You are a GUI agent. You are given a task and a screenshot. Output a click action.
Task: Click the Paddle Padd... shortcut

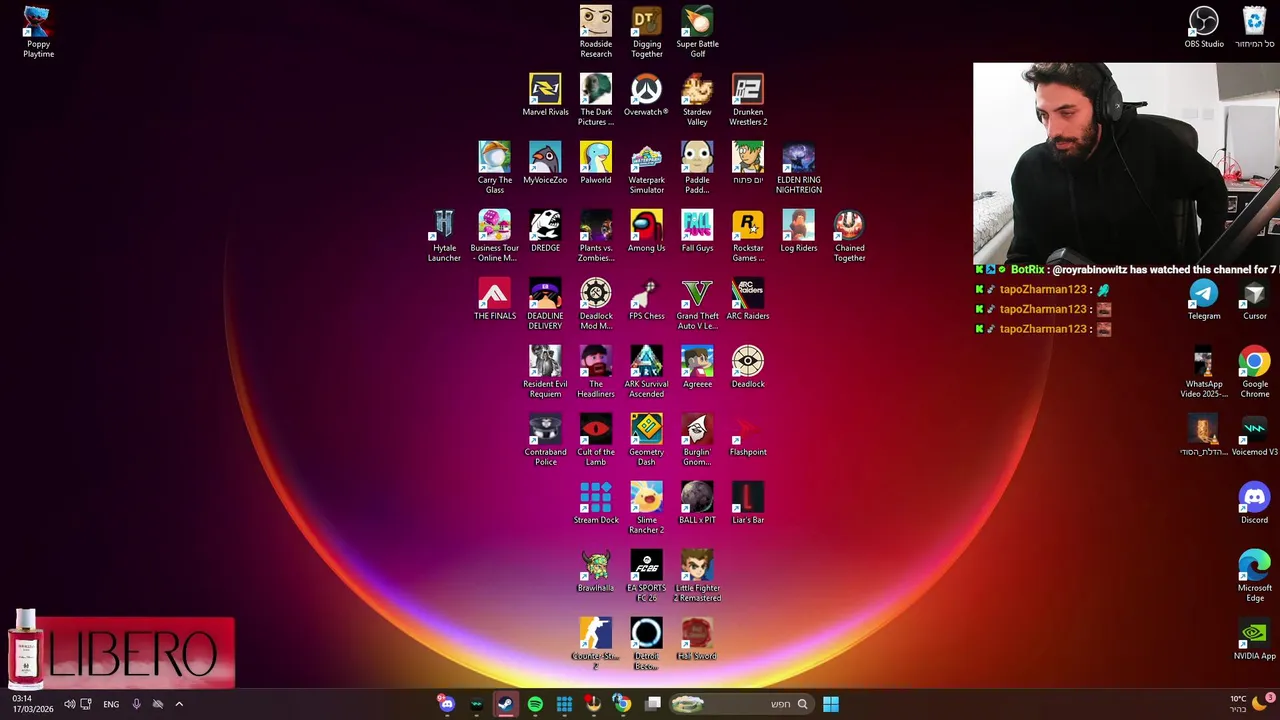coord(698,168)
